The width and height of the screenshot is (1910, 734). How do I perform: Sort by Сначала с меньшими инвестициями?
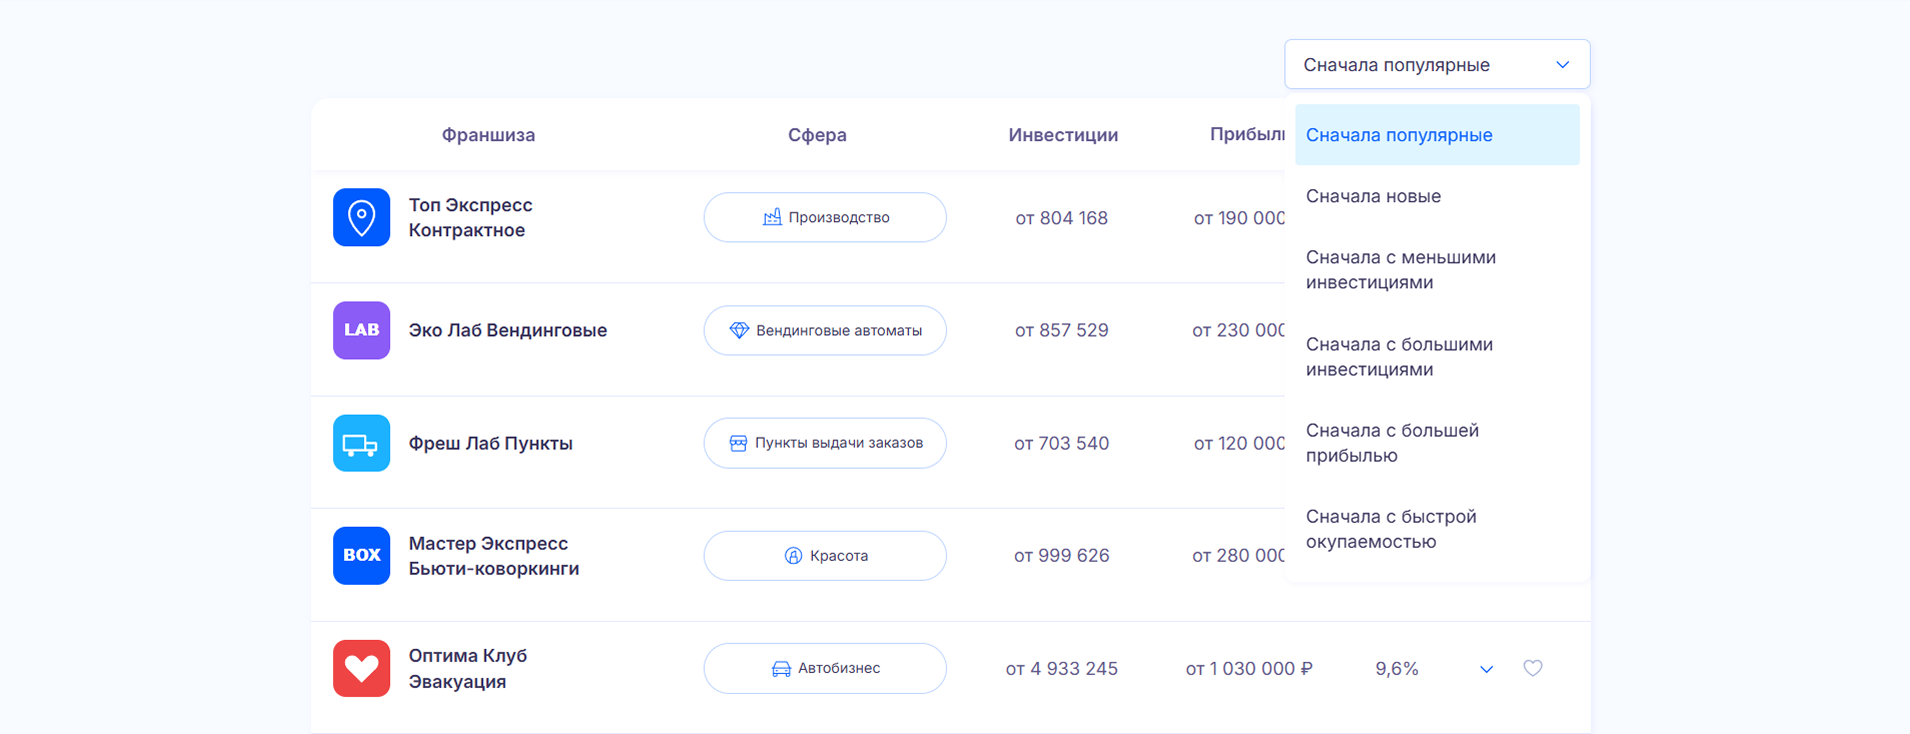(1437, 270)
